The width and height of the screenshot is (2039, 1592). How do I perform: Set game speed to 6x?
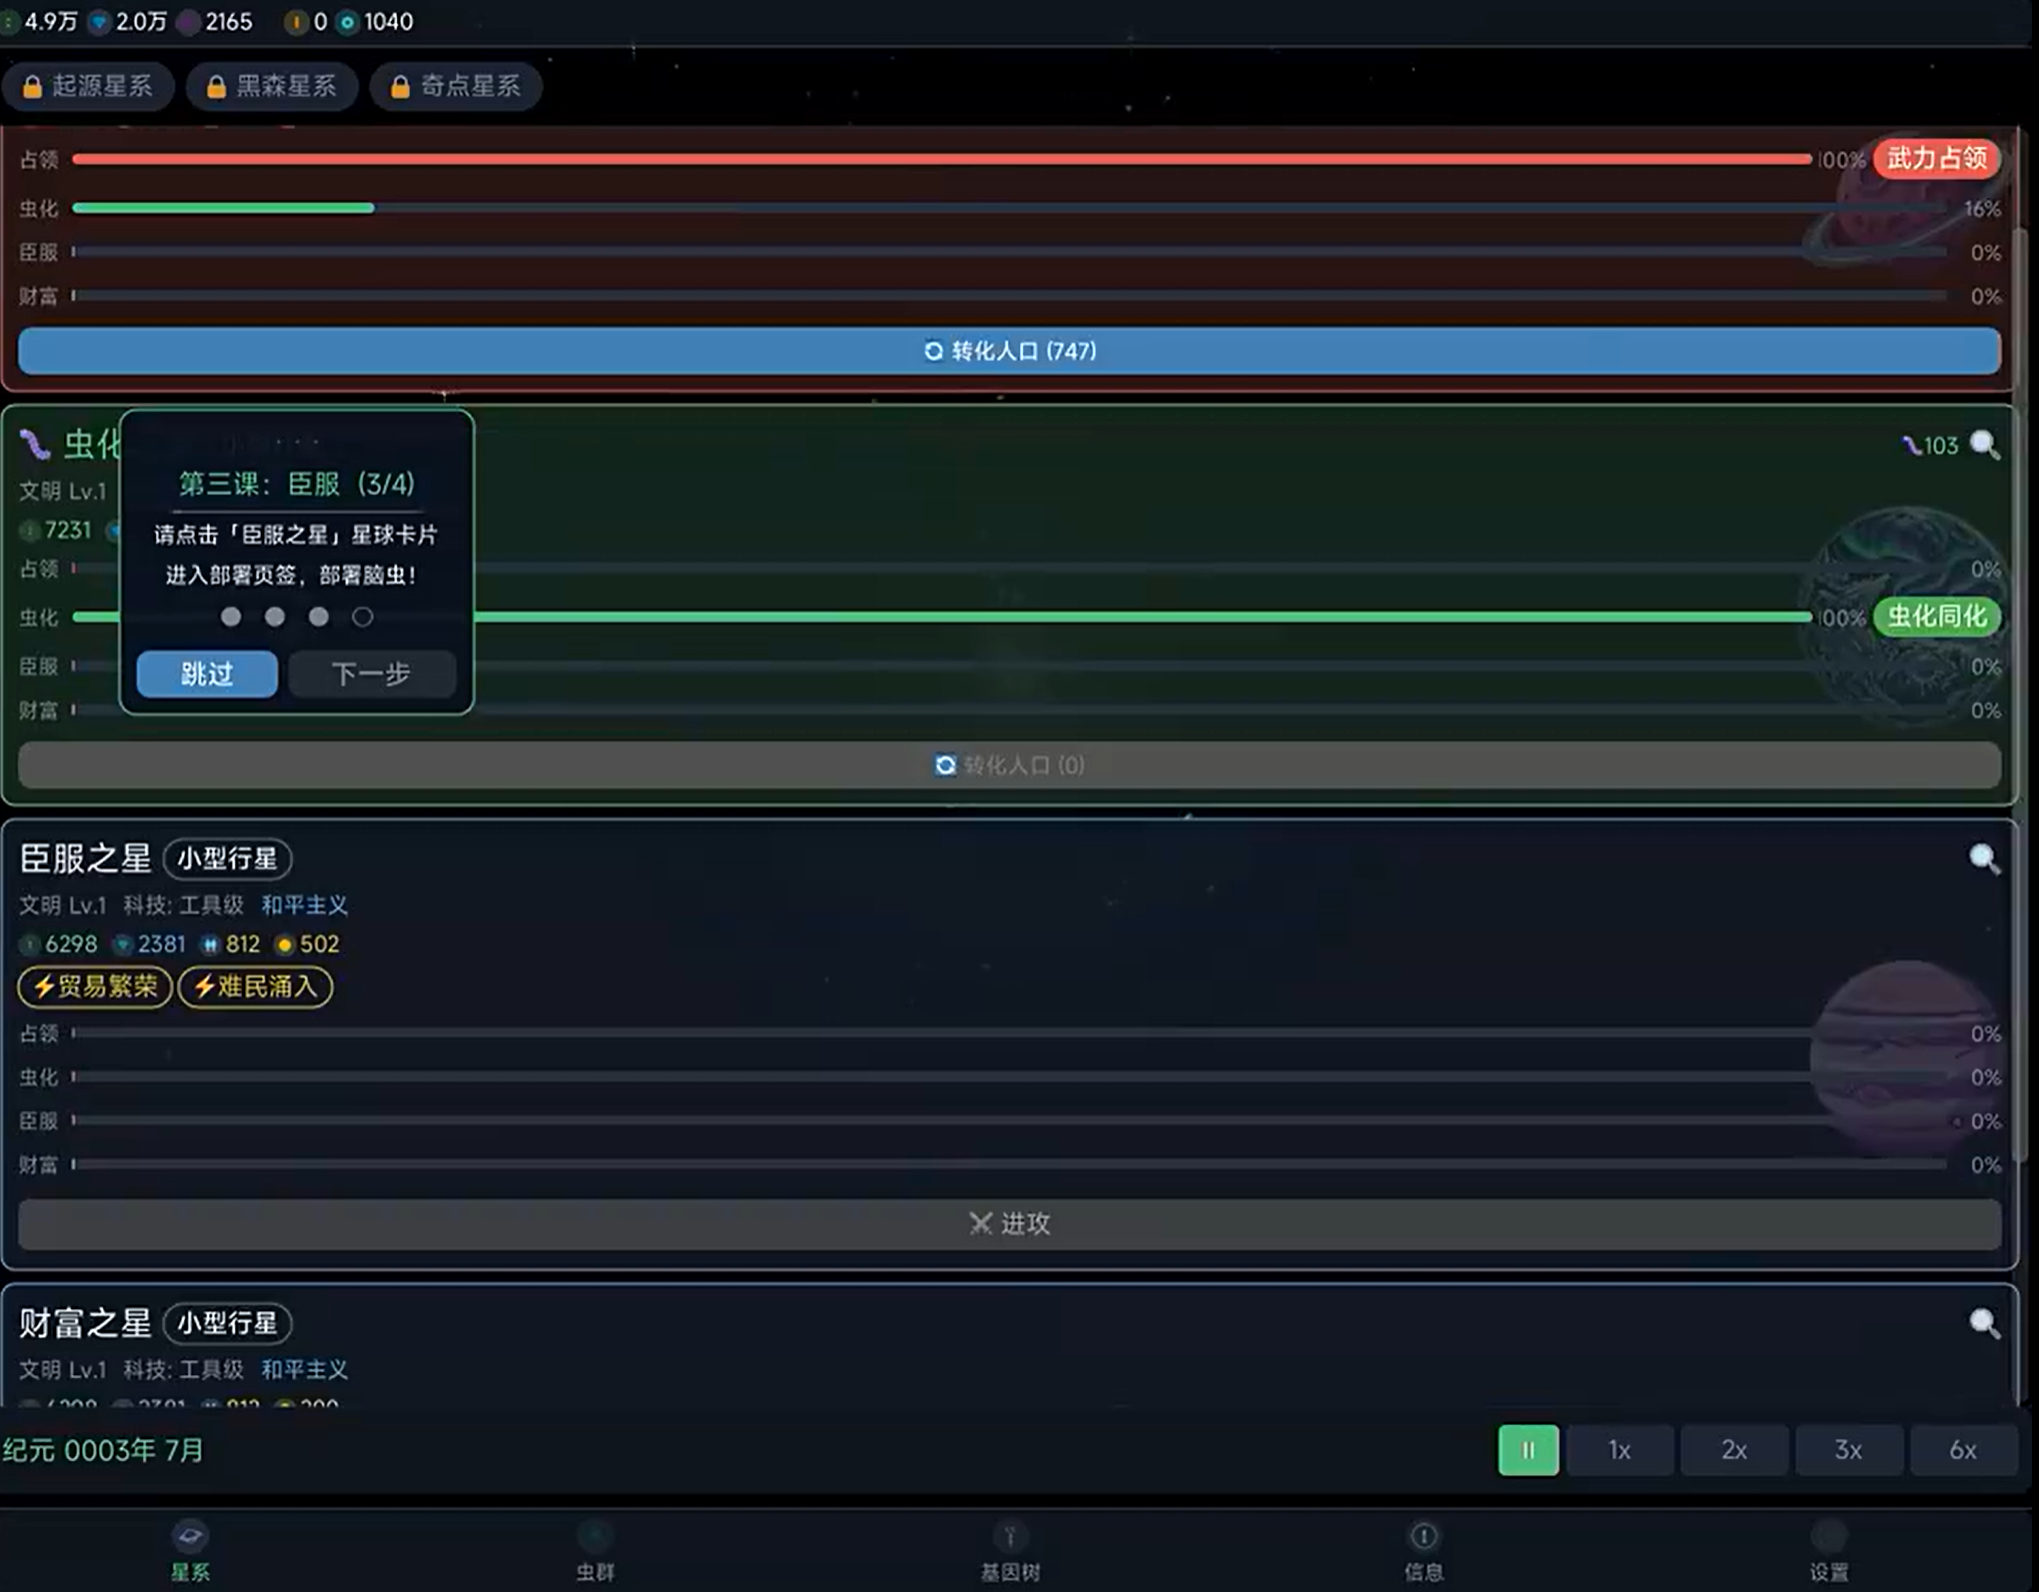pyautogui.click(x=1962, y=1450)
